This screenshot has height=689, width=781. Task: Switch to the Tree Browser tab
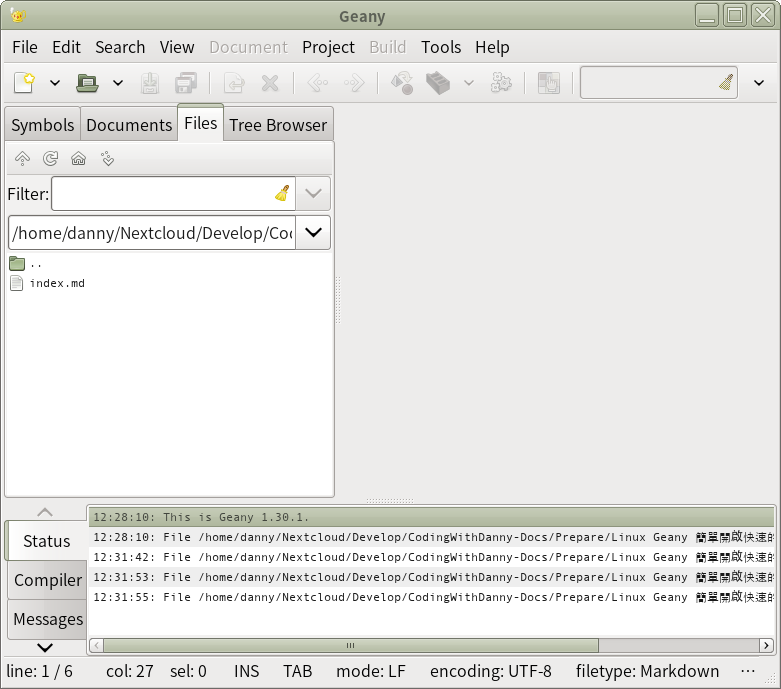[277, 125]
